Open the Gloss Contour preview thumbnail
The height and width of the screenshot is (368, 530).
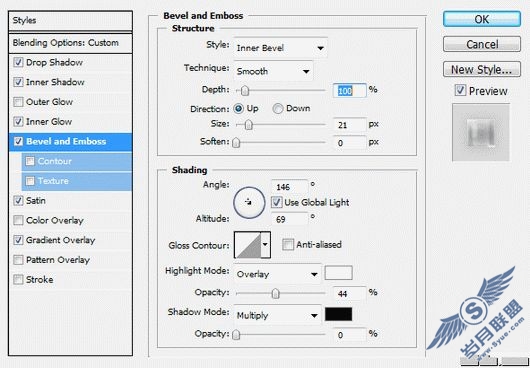248,245
